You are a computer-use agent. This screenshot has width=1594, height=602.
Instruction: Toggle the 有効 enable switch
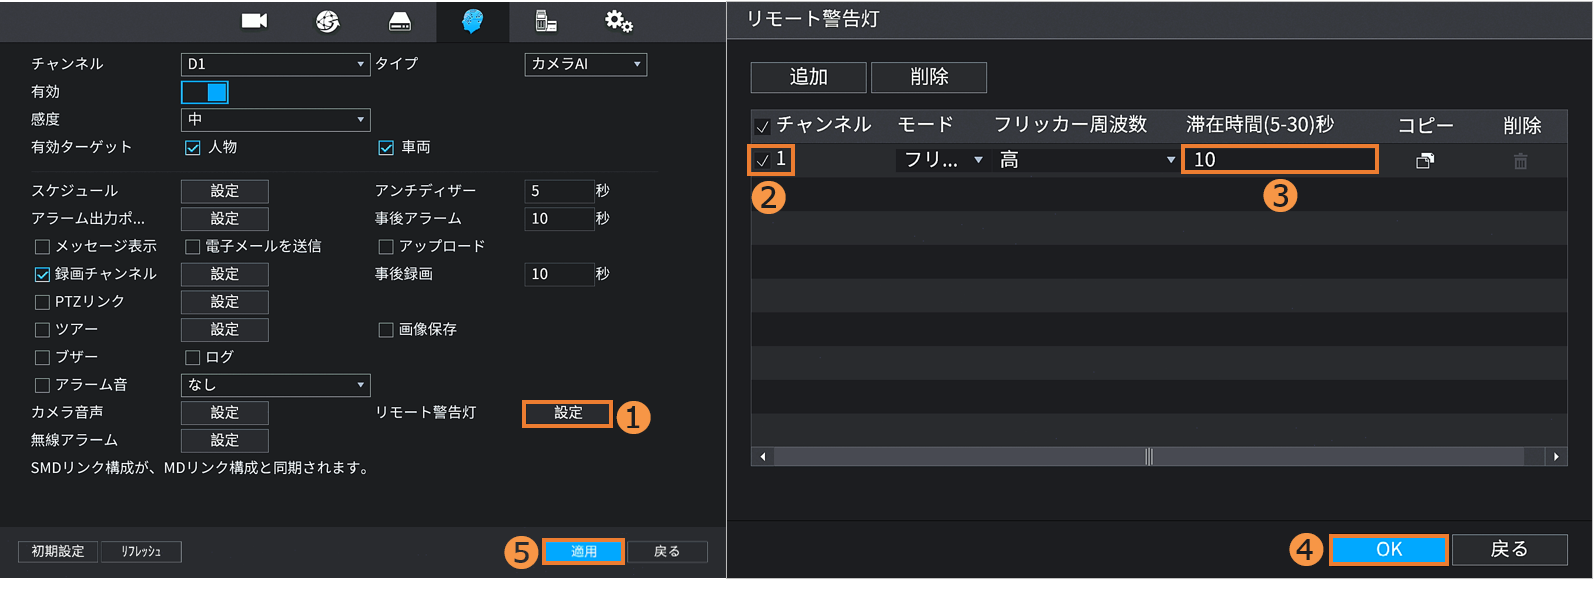click(205, 93)
